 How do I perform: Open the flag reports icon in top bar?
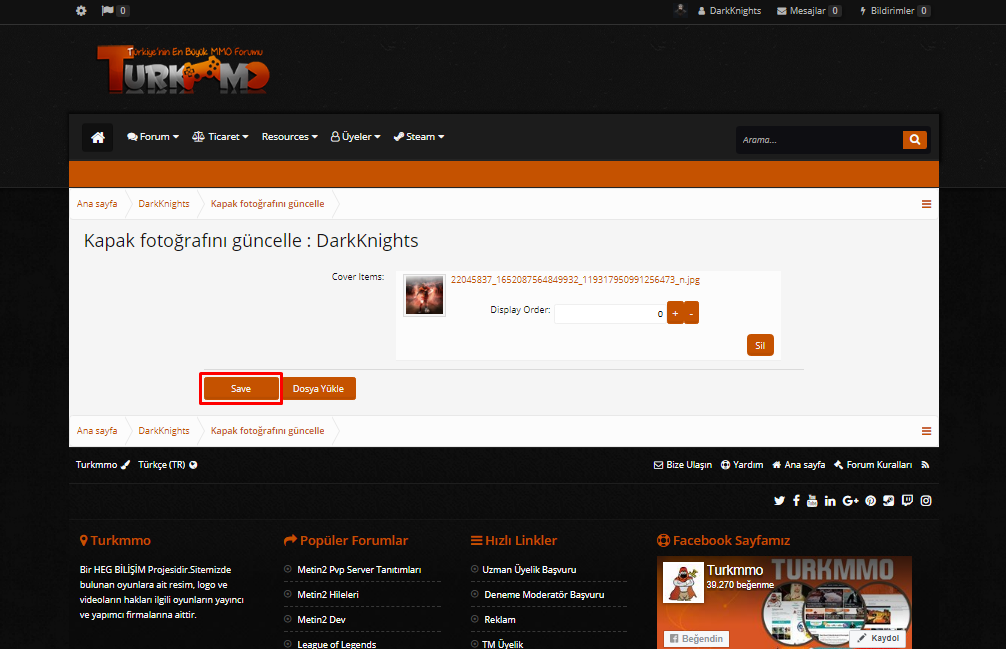[x=108, y=10]
